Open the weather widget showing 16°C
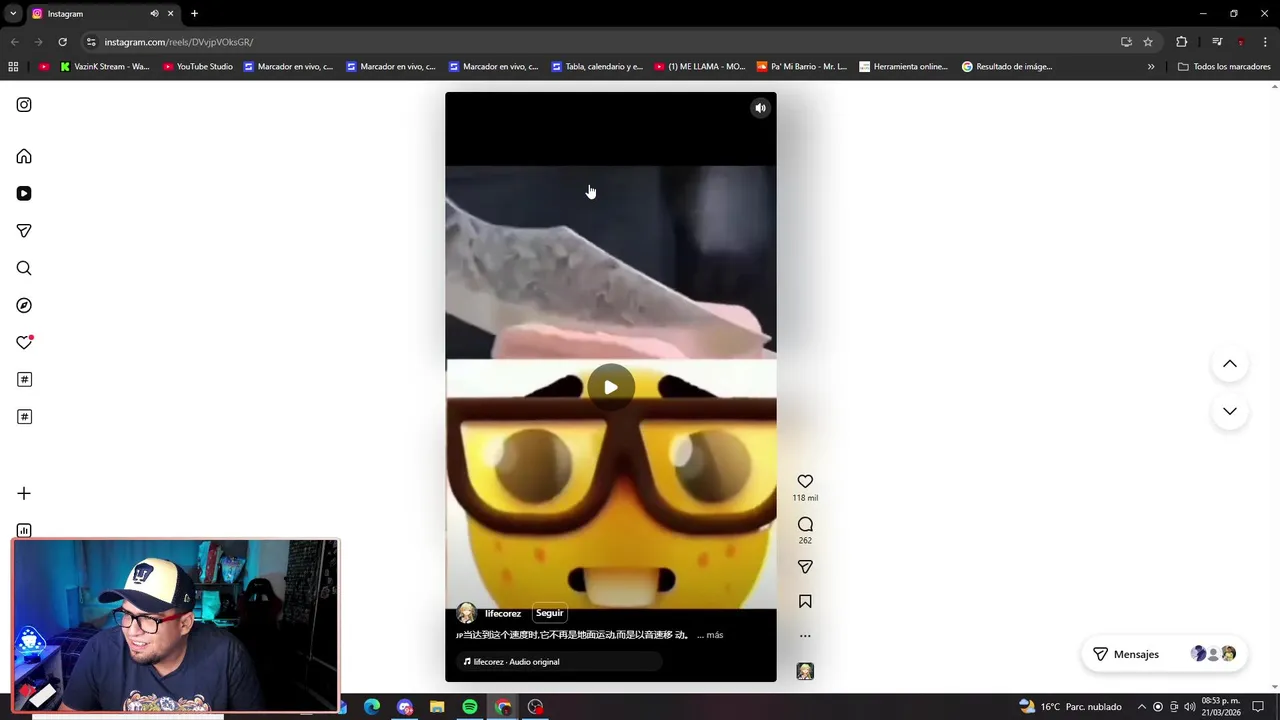 tap(1070, 707)
